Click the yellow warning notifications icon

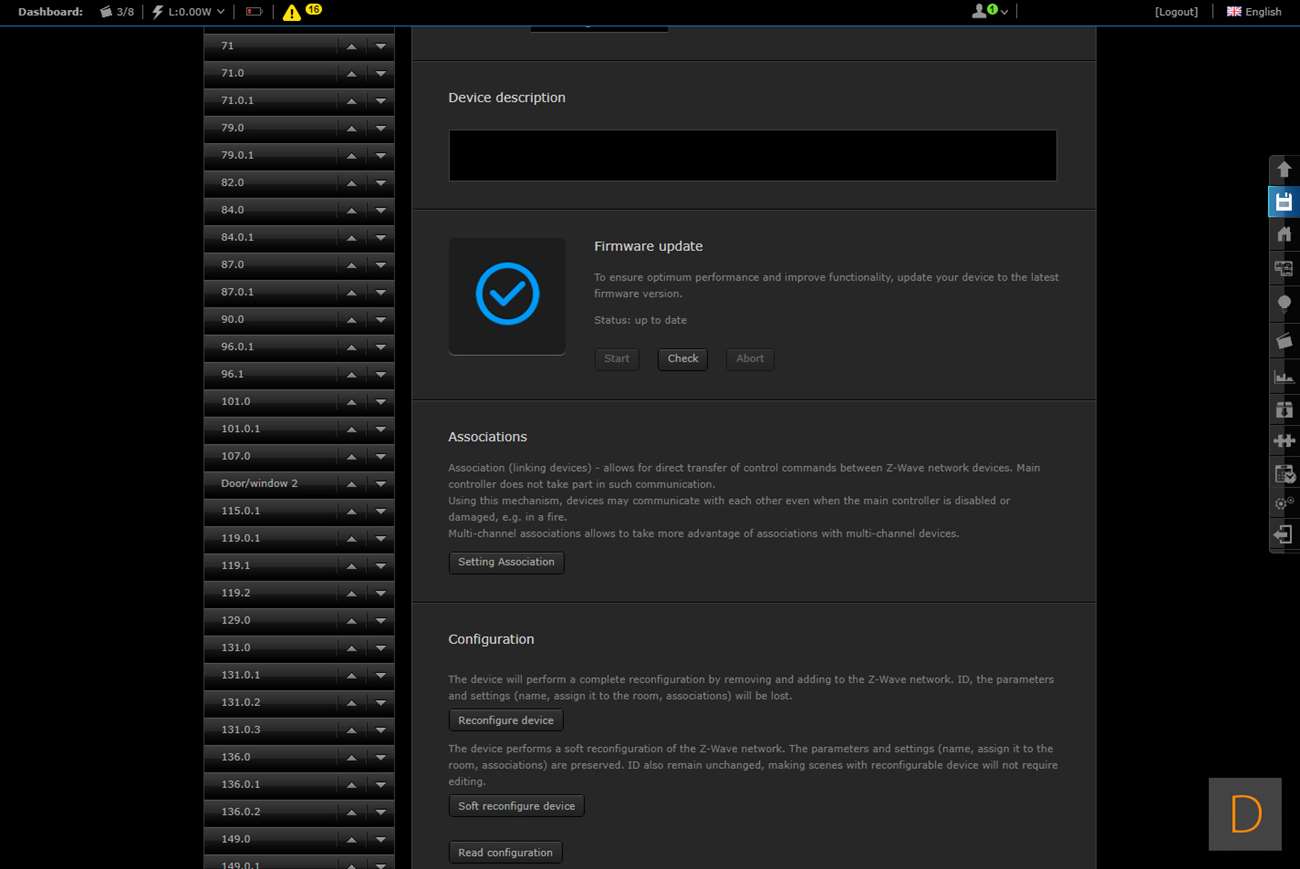pos(291,12)
